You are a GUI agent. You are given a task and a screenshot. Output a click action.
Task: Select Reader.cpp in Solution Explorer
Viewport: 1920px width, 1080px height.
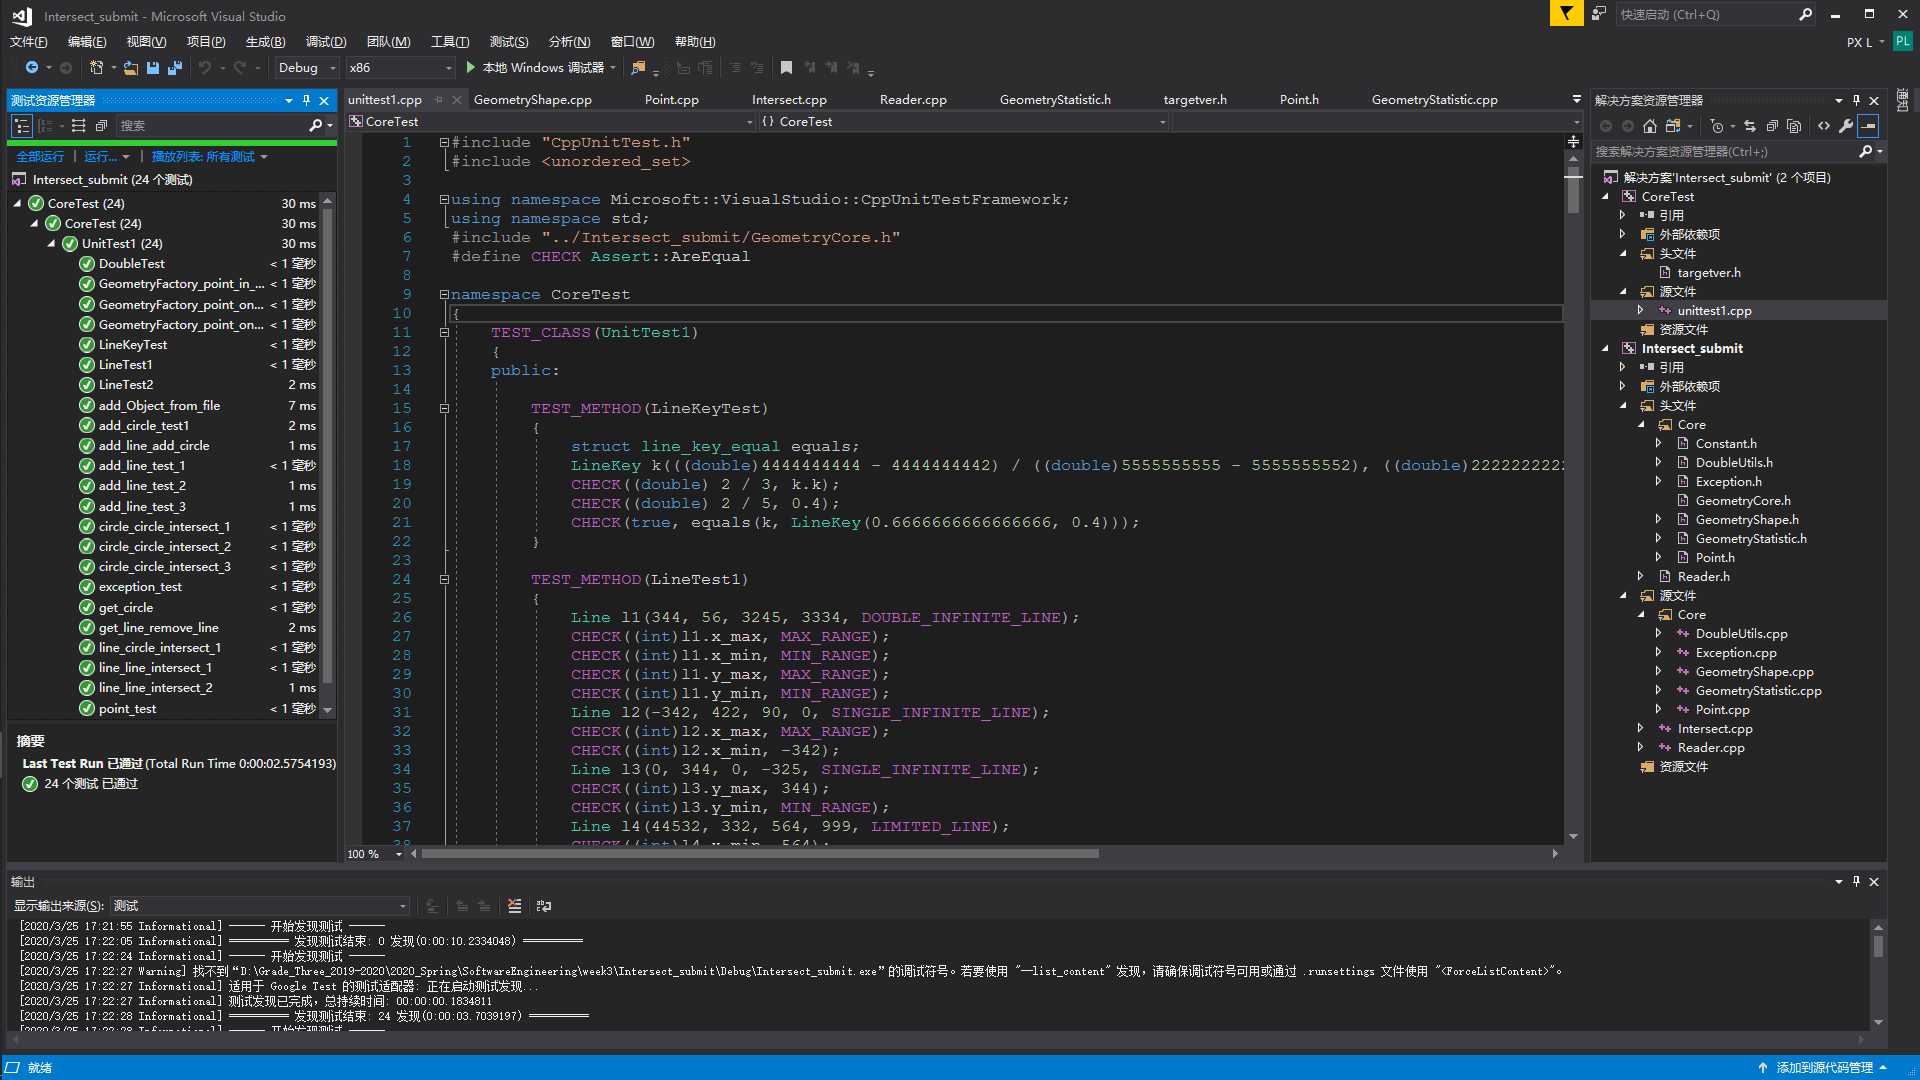pos(1711,748)
